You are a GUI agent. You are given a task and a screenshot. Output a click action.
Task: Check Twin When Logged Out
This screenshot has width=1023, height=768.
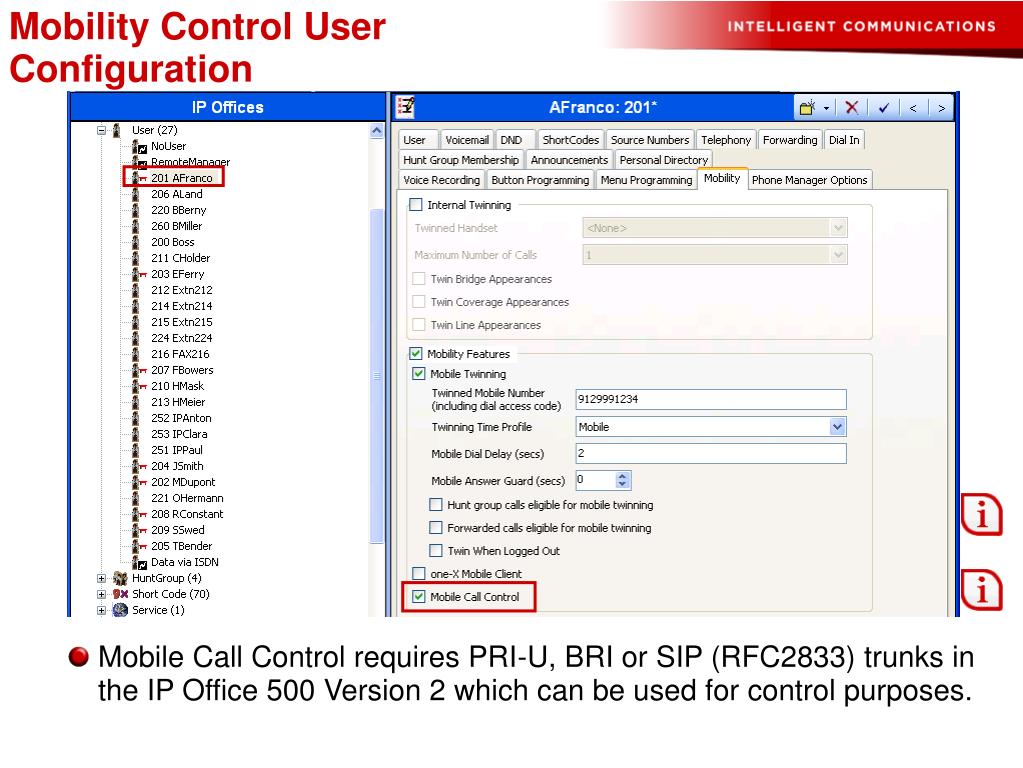pos(436,551)
